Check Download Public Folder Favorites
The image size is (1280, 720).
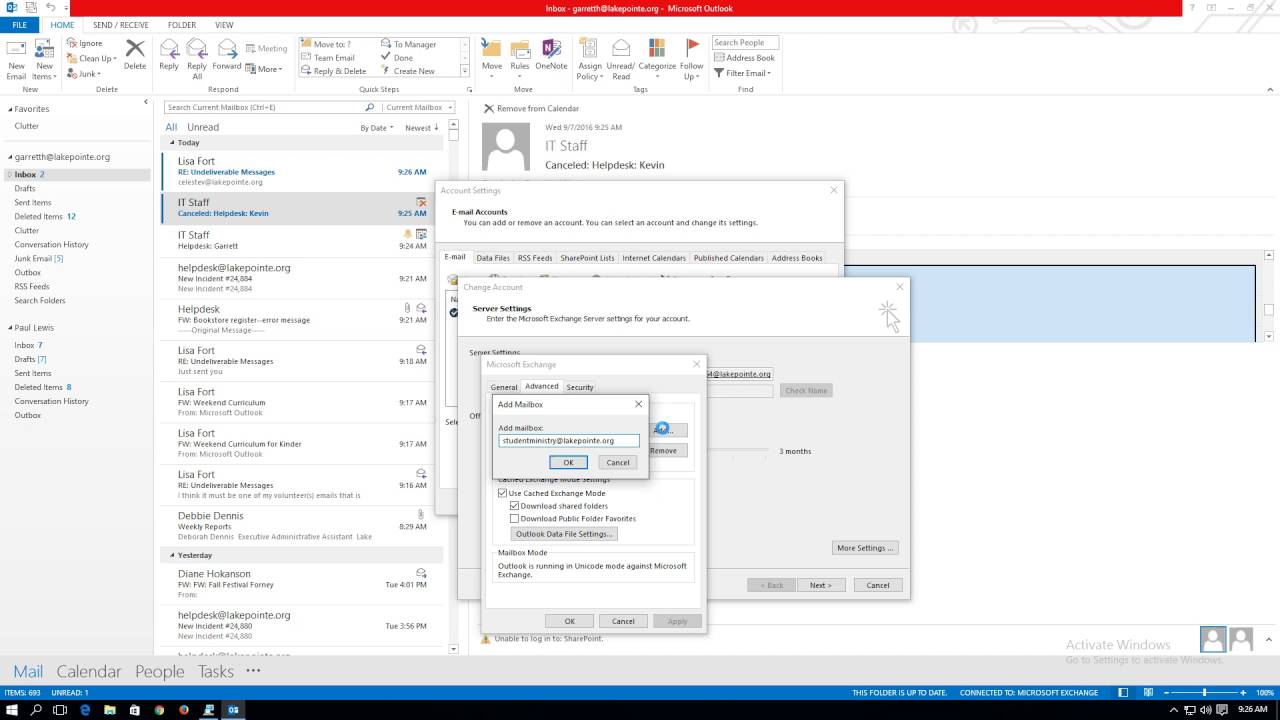pyautogui.click(x=515, y=519)
